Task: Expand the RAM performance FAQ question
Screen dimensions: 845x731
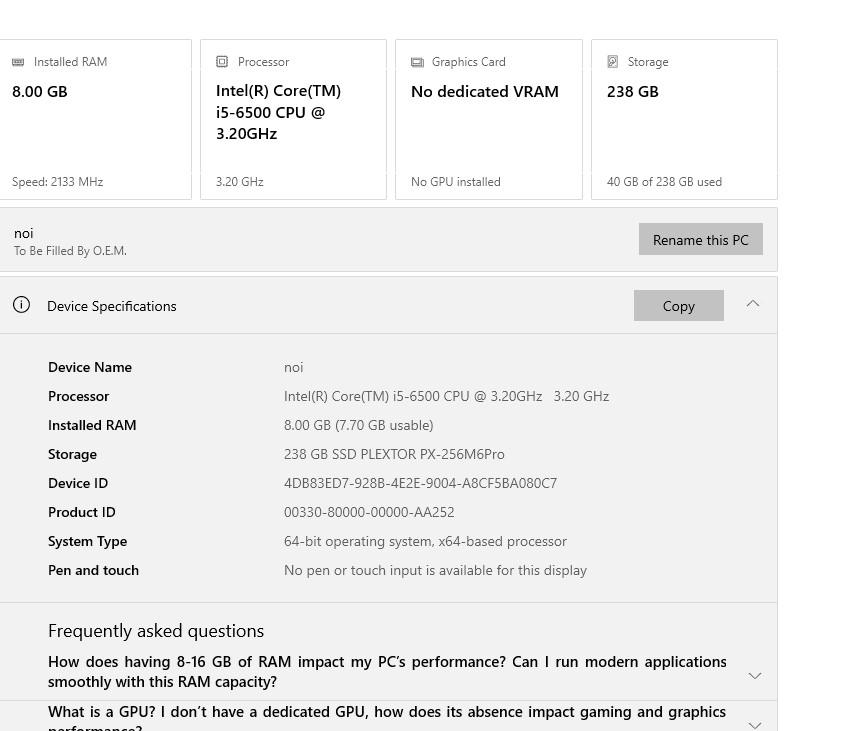Action: point(755,676)
